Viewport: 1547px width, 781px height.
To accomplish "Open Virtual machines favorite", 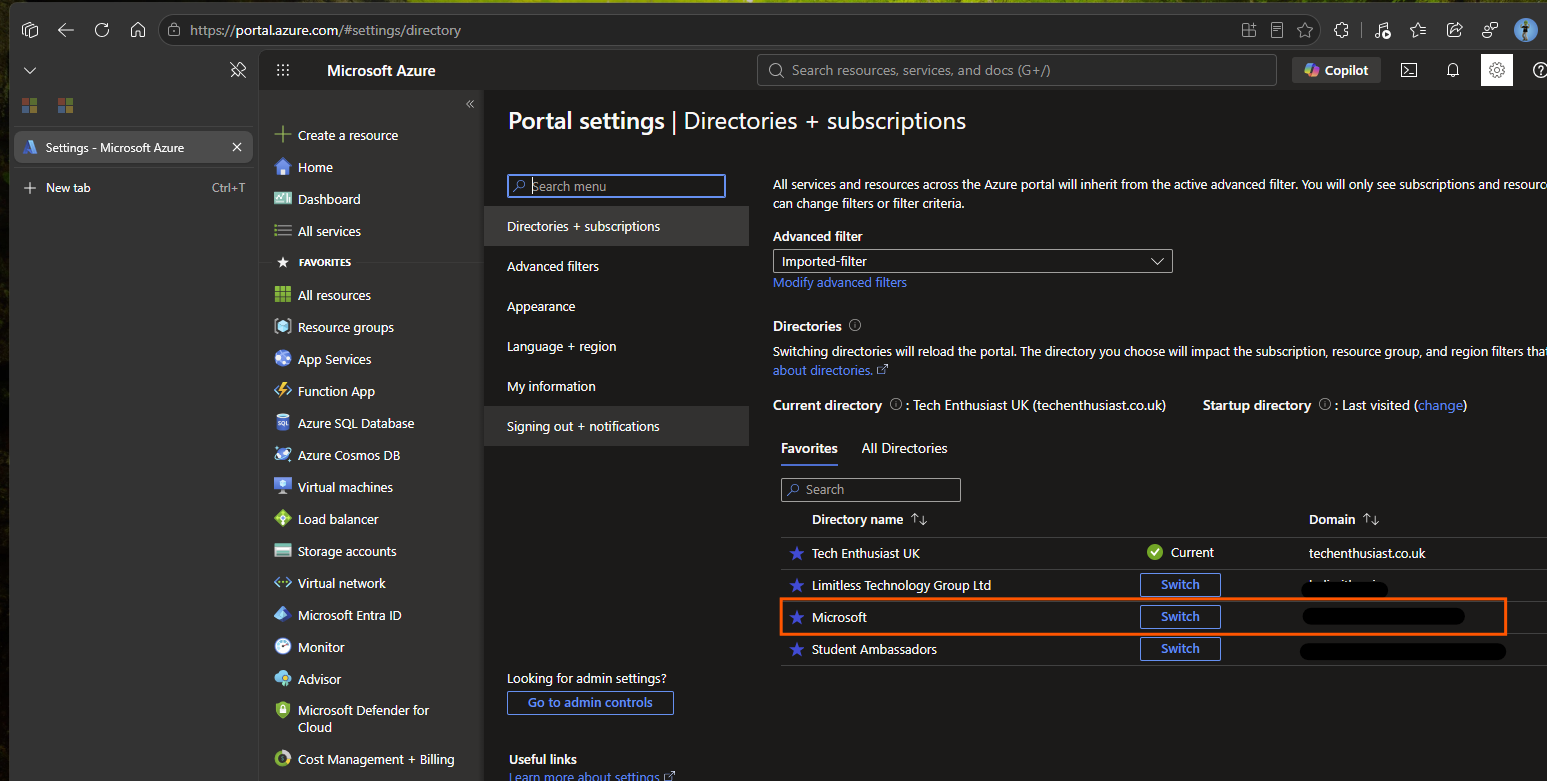I will tap(333, 487).
